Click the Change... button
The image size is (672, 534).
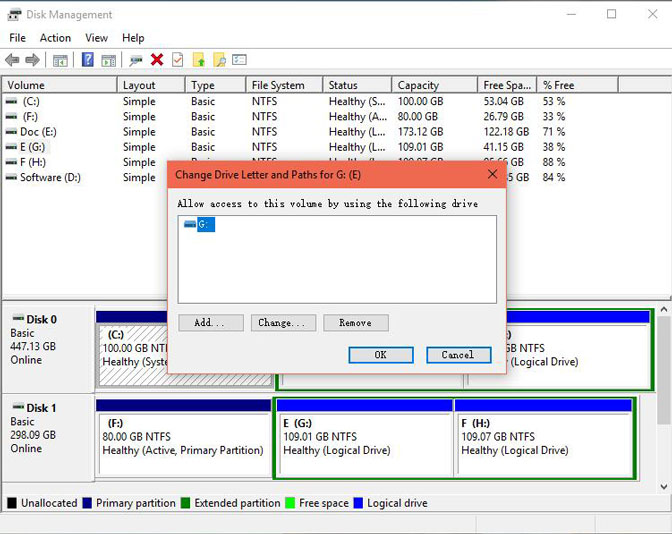tap(283, 323)
